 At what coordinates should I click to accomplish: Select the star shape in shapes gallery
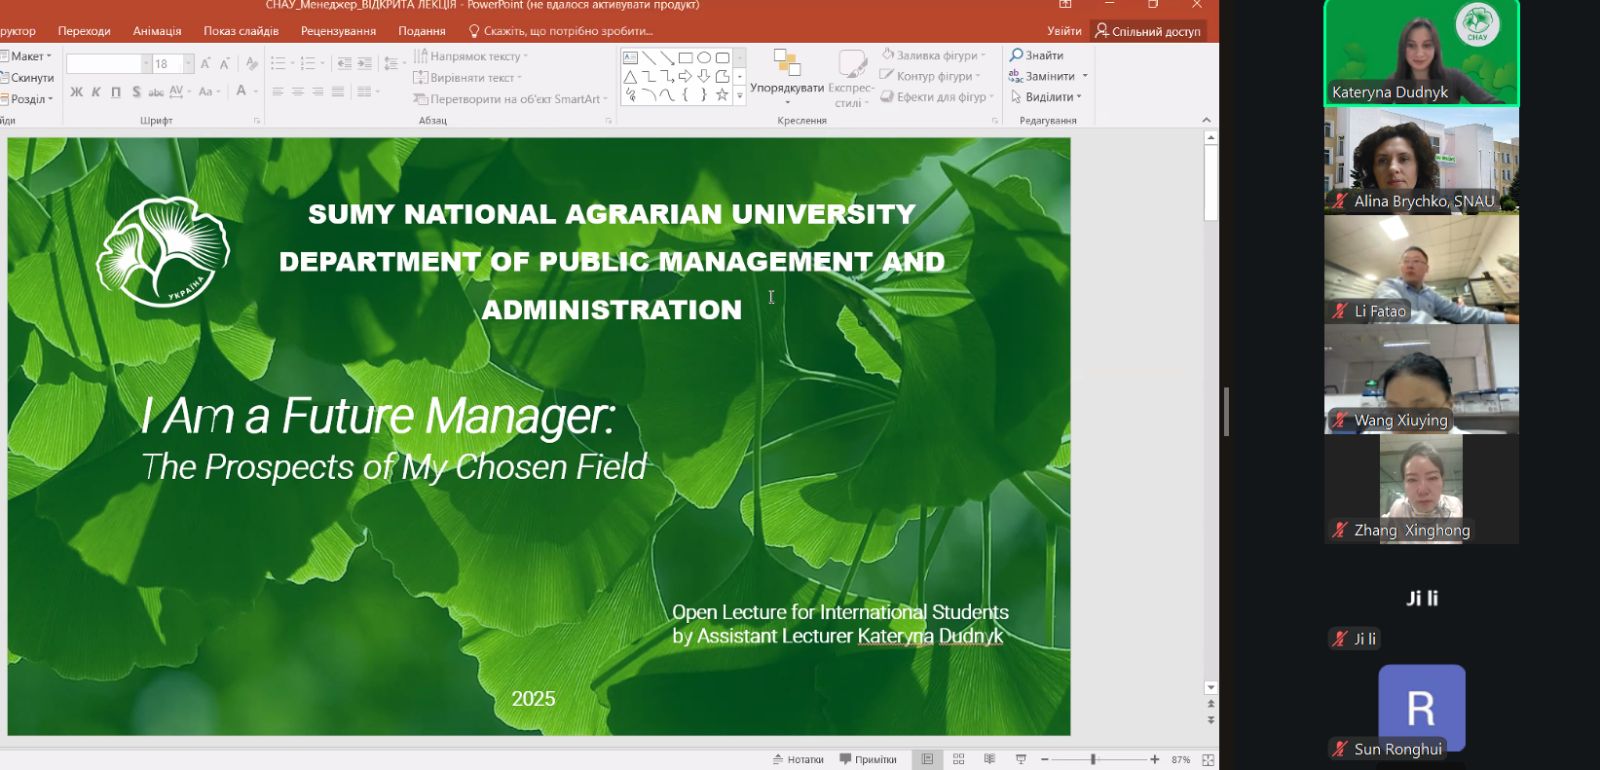coord(721,95)
